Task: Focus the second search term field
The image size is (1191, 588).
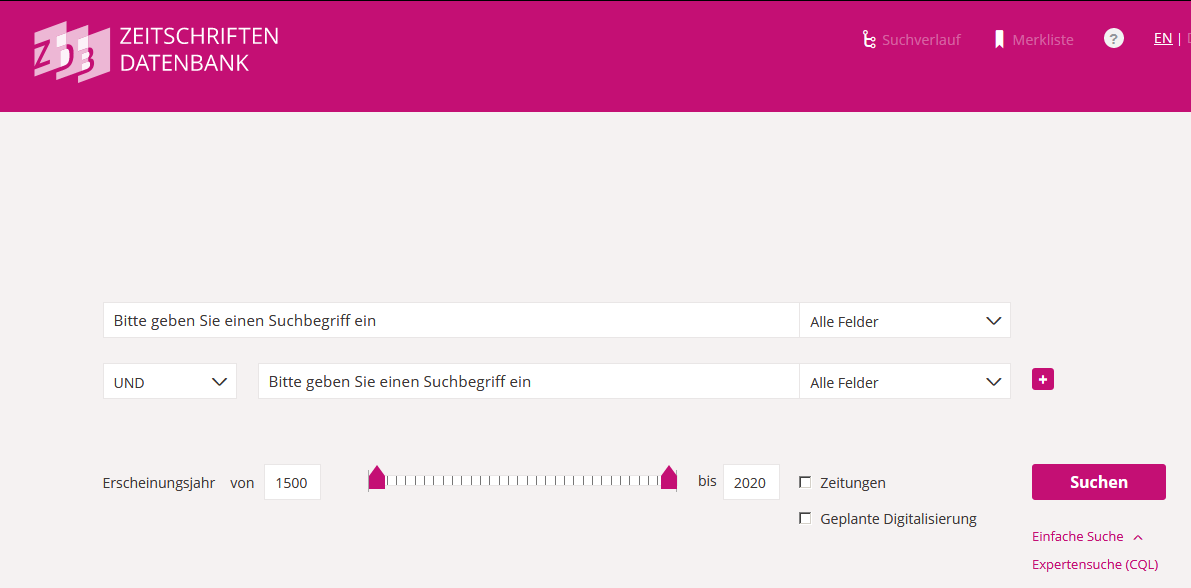Action: 529,381
